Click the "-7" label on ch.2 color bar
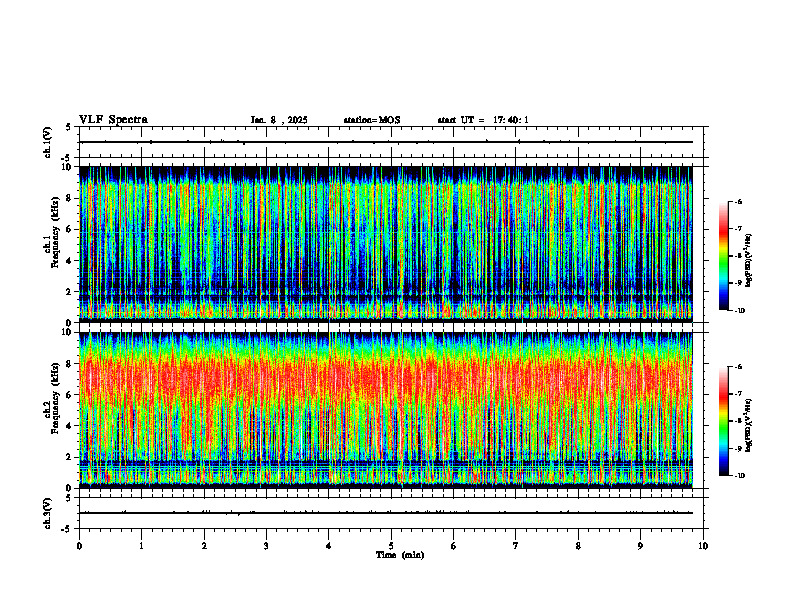This screenshot has height=612, width=792. coord(739,394)
